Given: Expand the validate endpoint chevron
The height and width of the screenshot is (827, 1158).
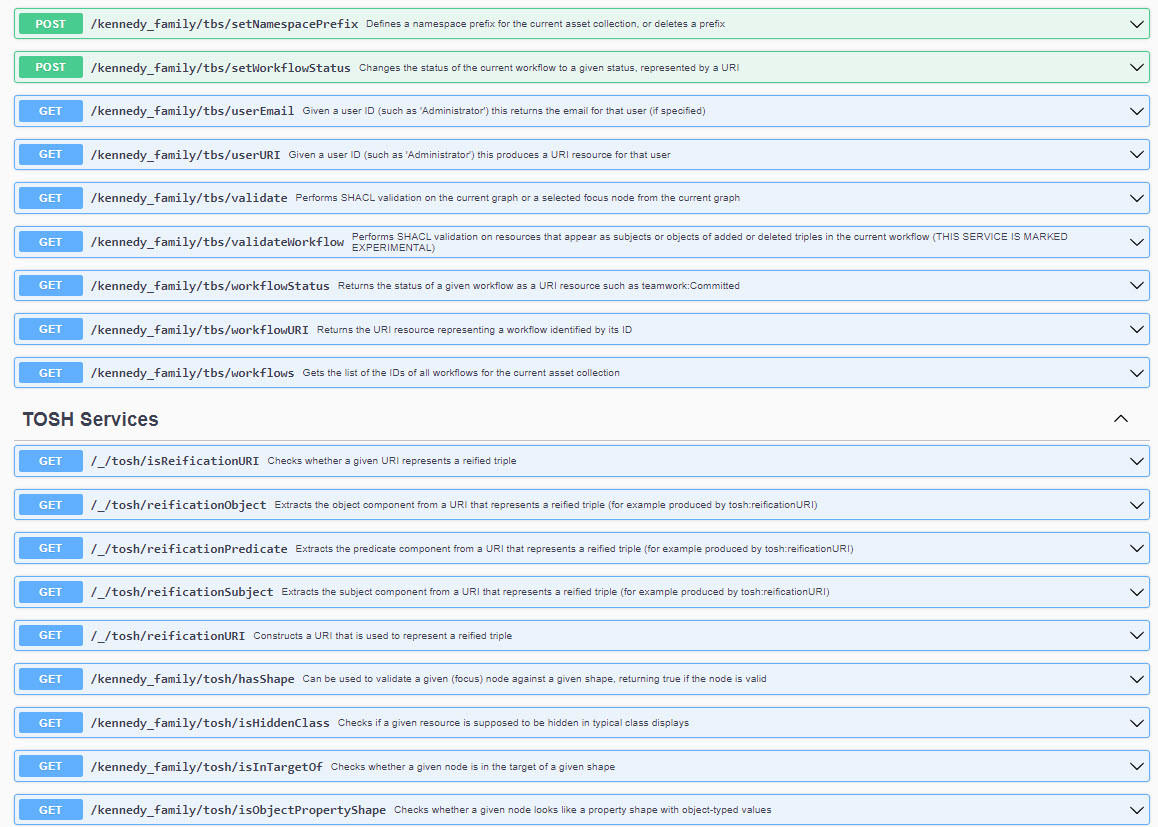Looking at the screenshot, I should 1136,198.
